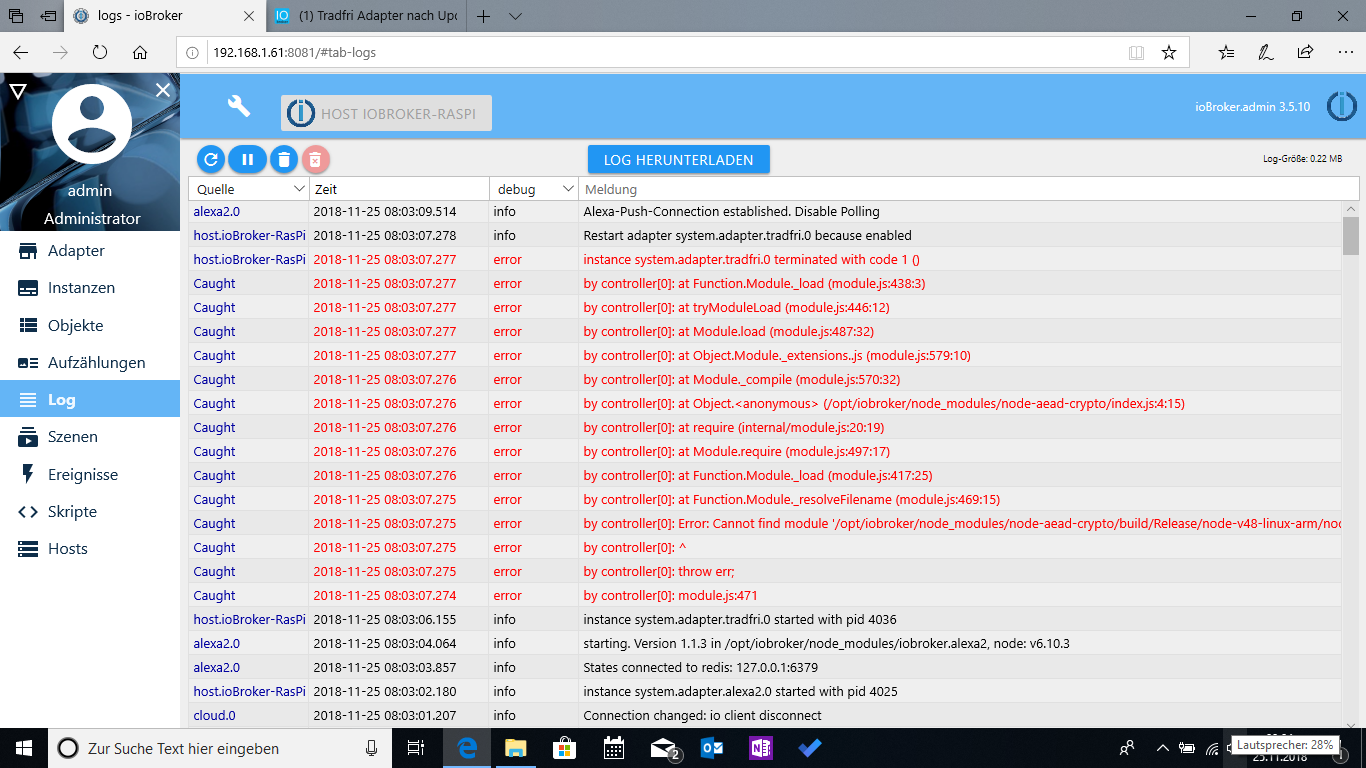Go to Instanzen in the sidebar
1366x768 pixels.
[x=90, y=288]
